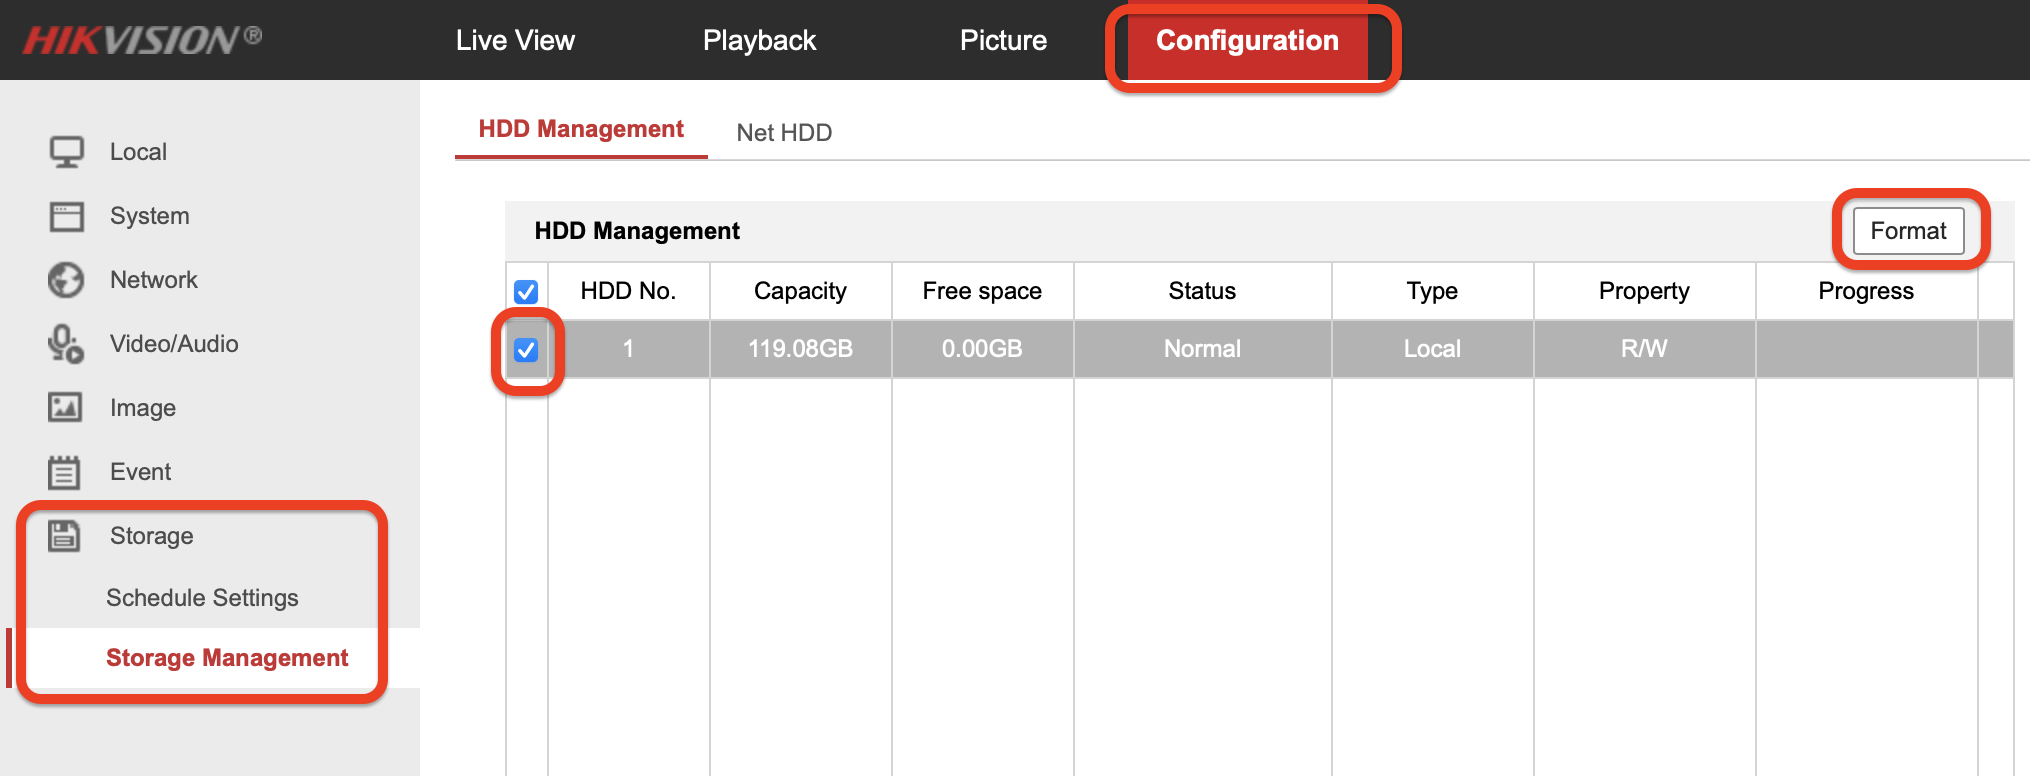Click the Event calendar icon

[x=65, y=472]
